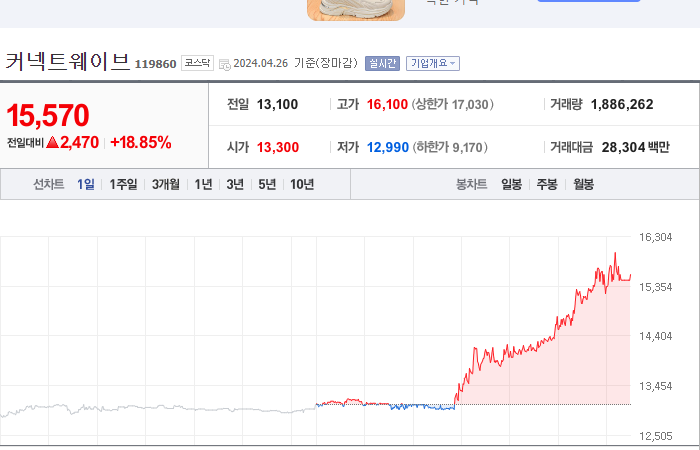700x450 pixels.
Task: Click the shoe advertisement thumbnail
Action: [x=356, y=10]
